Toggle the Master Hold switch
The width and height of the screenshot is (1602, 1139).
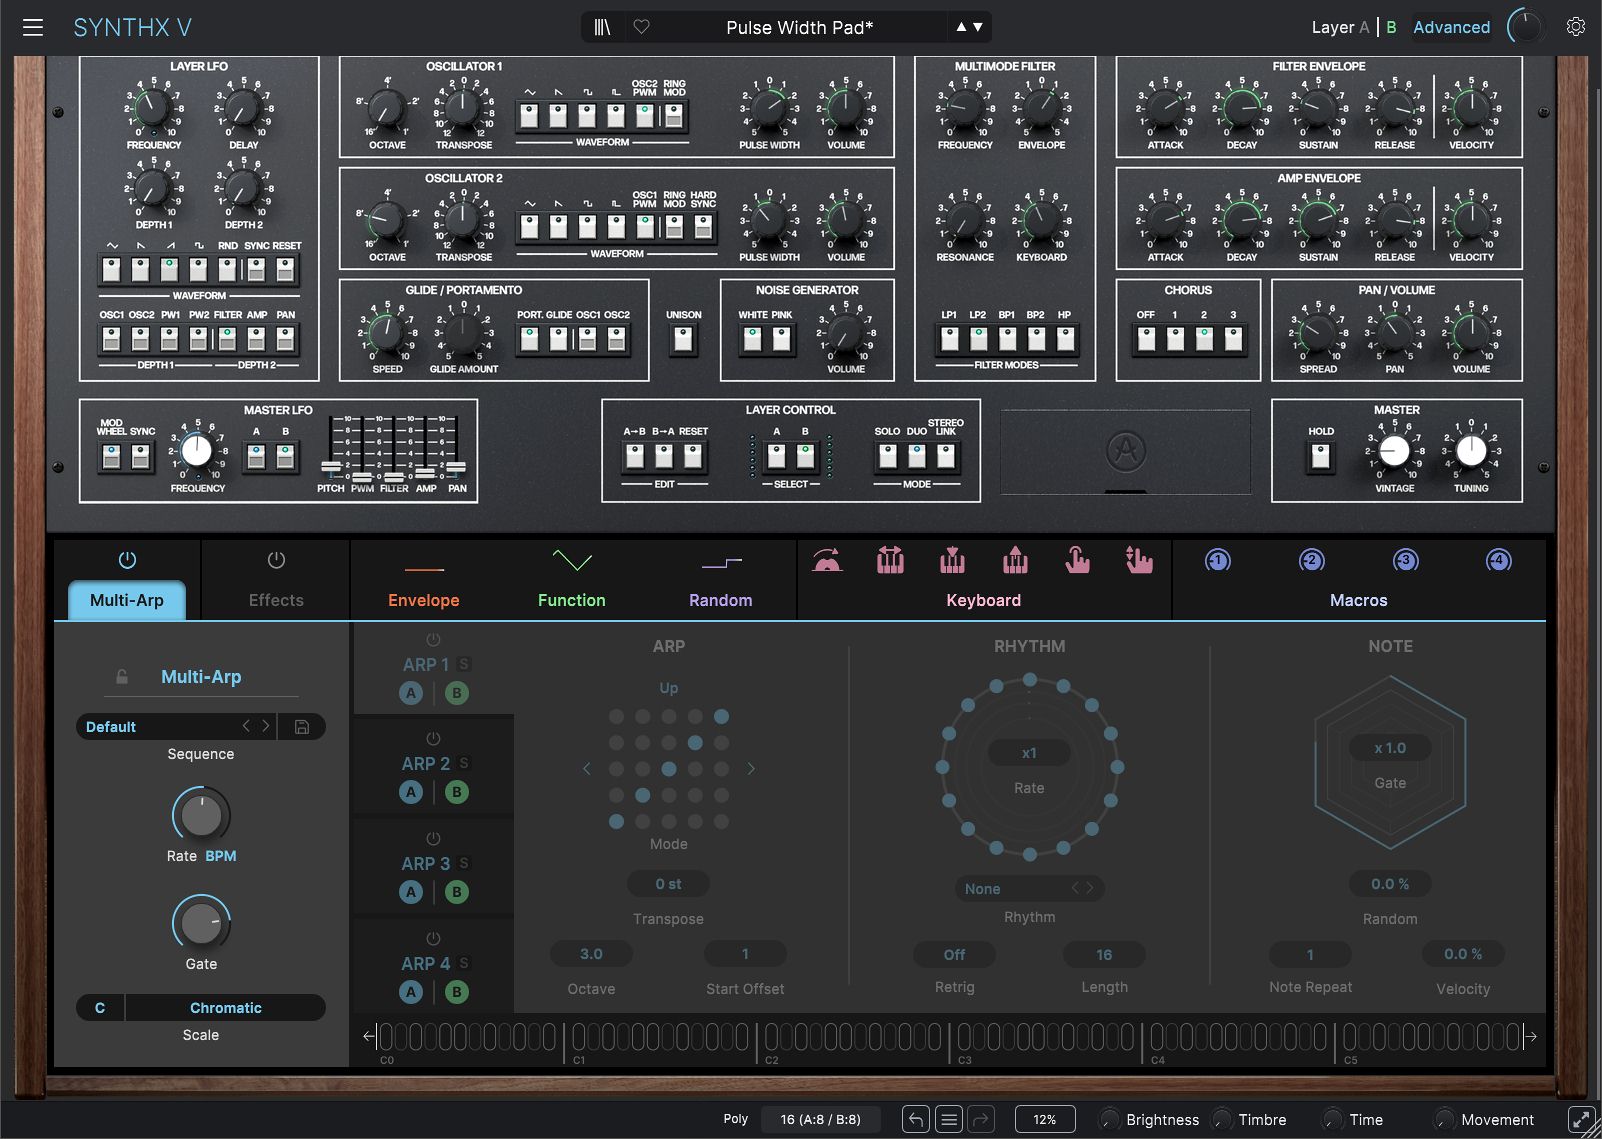click(1321, 457)
